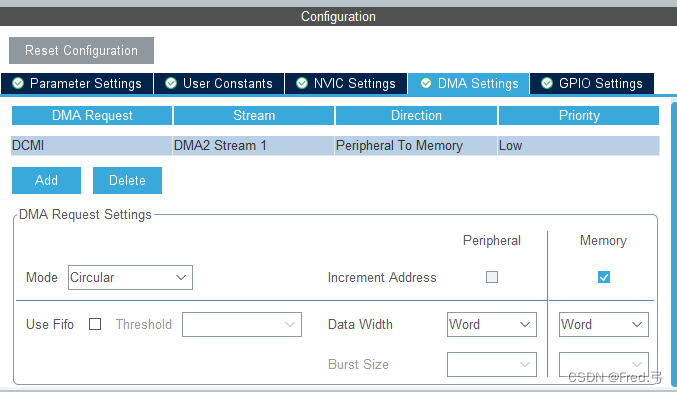677x393 pixels.
Task: Select the DCMI request cell
Action: 92,146
